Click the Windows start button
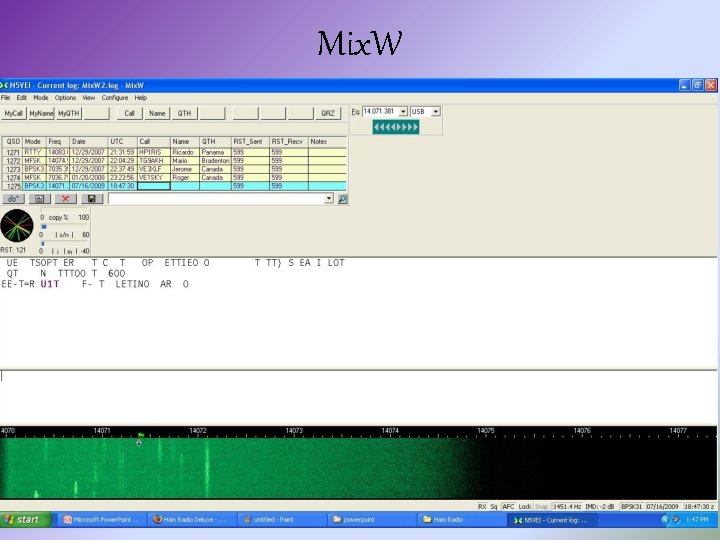 24,520
